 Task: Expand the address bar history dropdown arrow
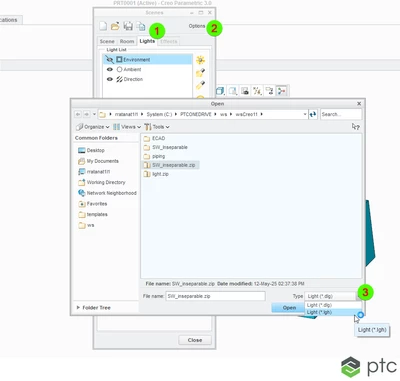tap(305, 114)
